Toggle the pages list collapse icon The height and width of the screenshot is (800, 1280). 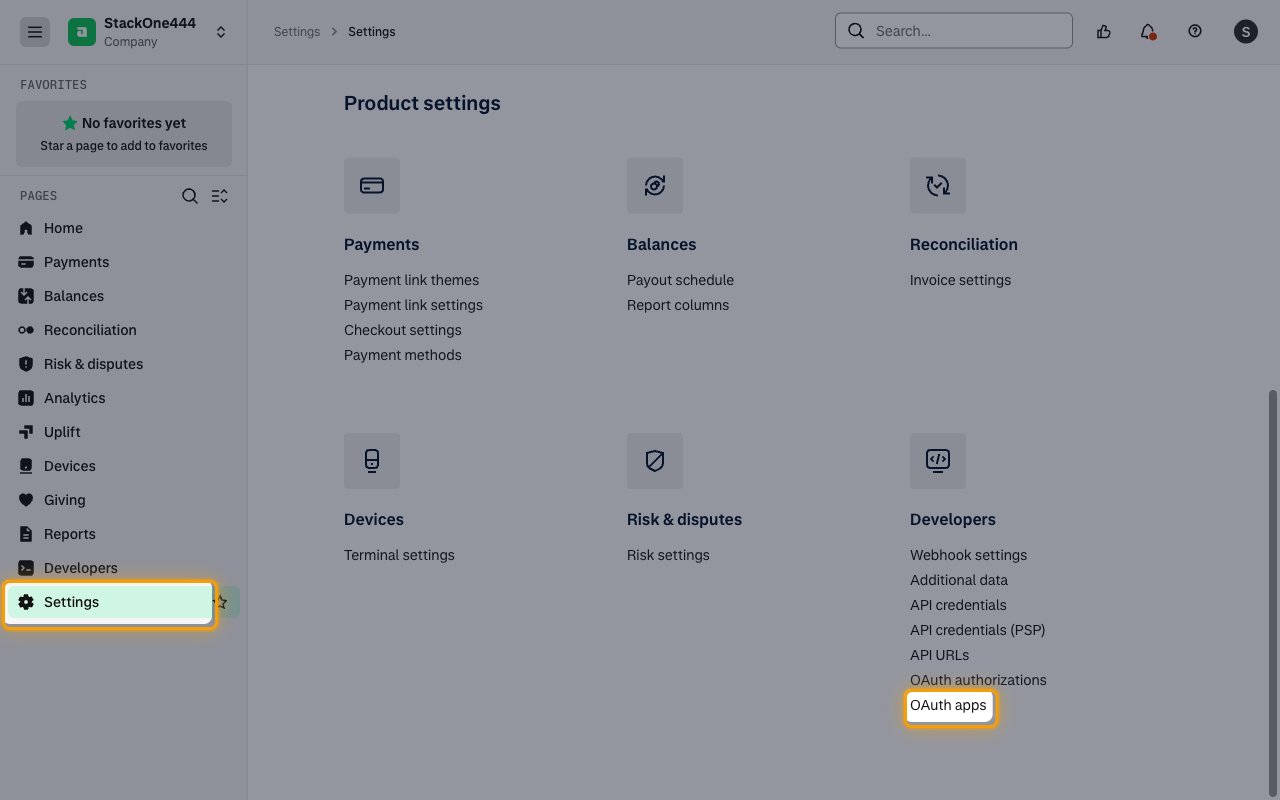point(220,196)
